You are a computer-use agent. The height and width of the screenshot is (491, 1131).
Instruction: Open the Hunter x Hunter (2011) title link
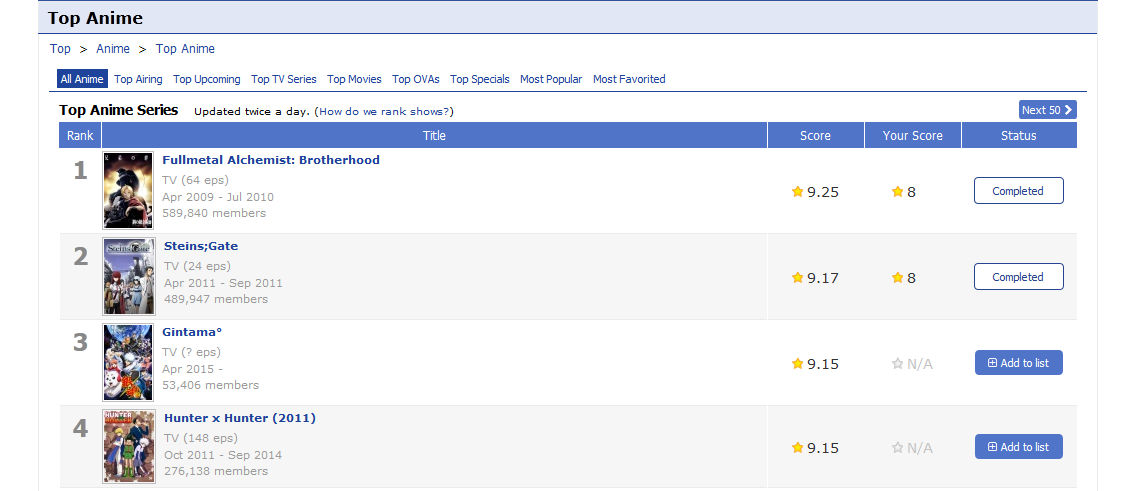pyautogui.click(x=239, y=418)
